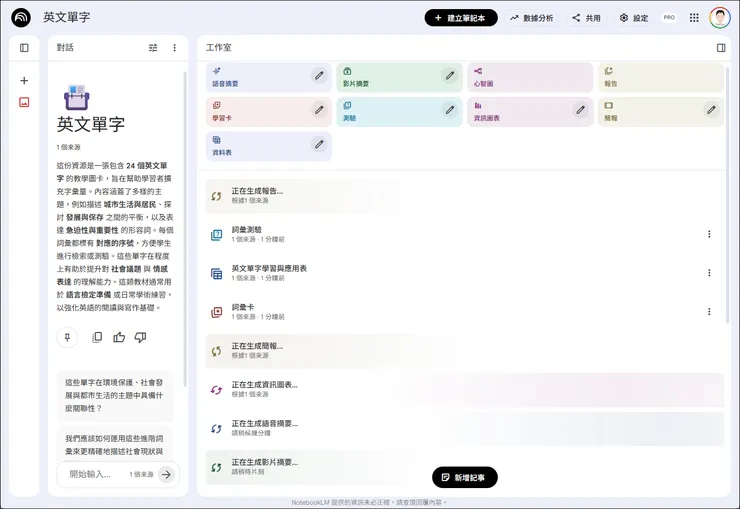Click the 正在生成影片摘要 row
Viewport: 740px width, 509px height.
coord(464,467)
